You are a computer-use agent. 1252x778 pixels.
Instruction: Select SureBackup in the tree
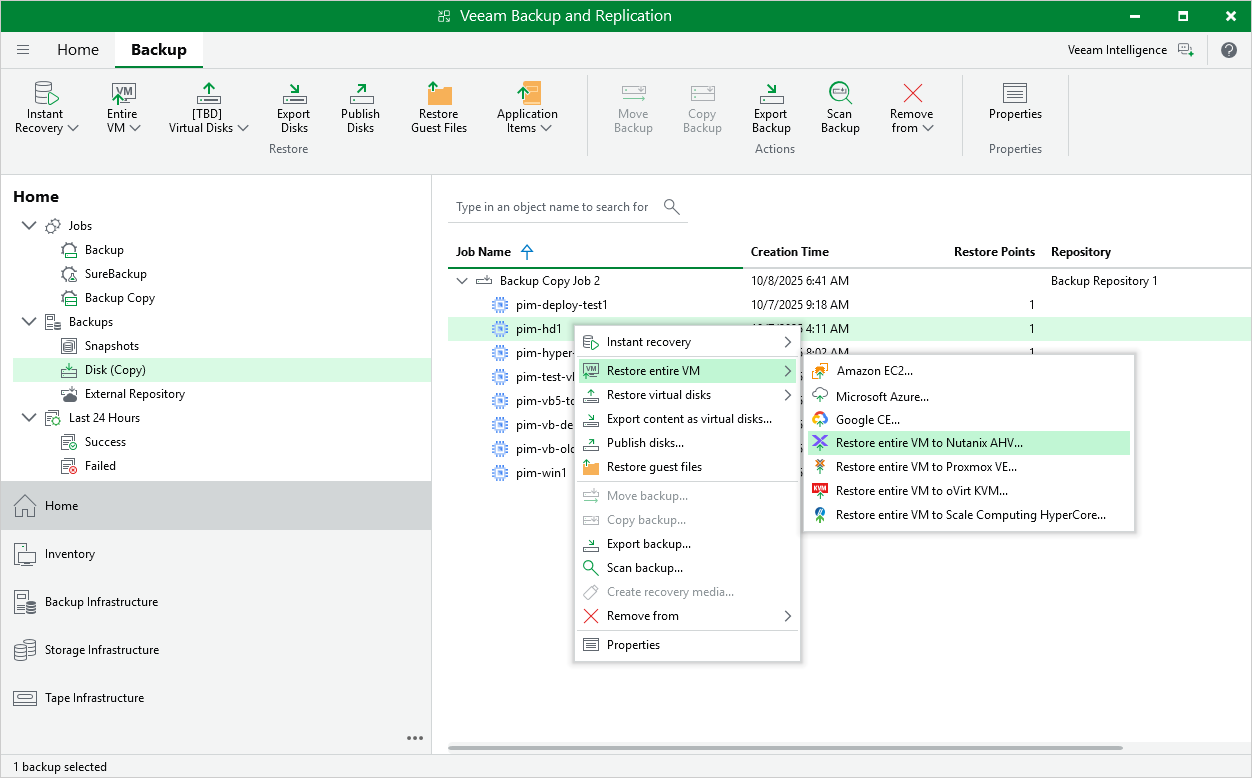pos(115,274)
